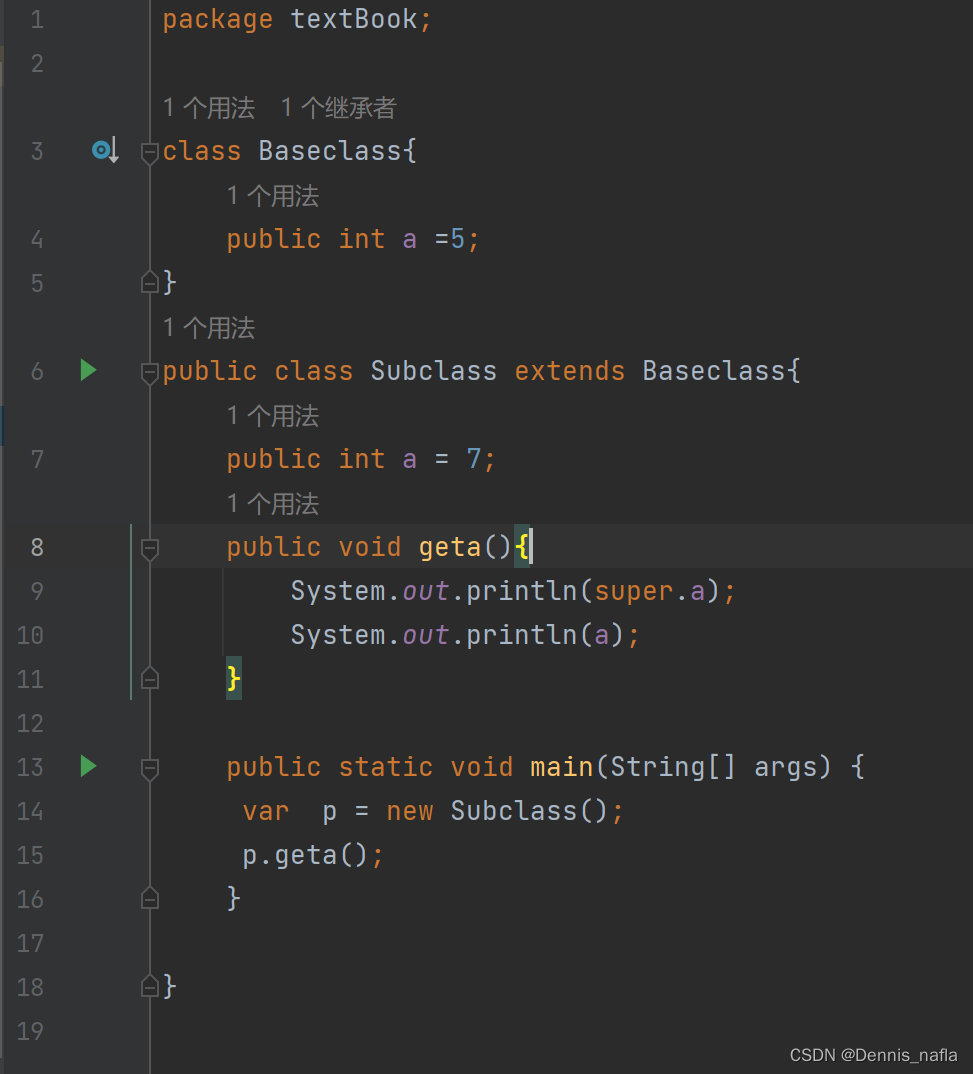Click the 'out' field on line 9
This screenshot has height=1074, width=973.
point(426,591)
